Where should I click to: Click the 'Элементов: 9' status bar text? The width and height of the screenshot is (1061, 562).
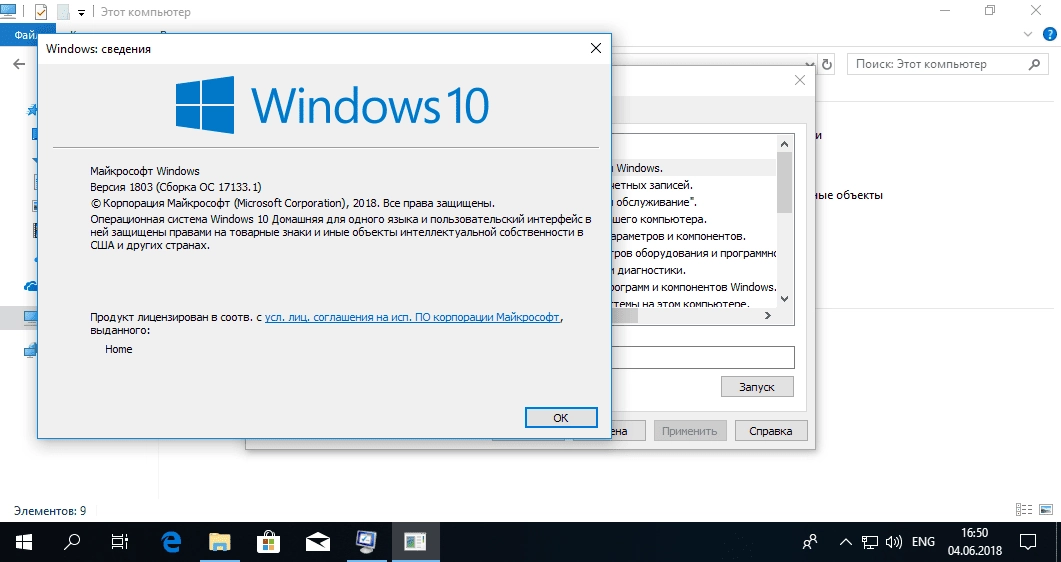(x=50, y=511)
